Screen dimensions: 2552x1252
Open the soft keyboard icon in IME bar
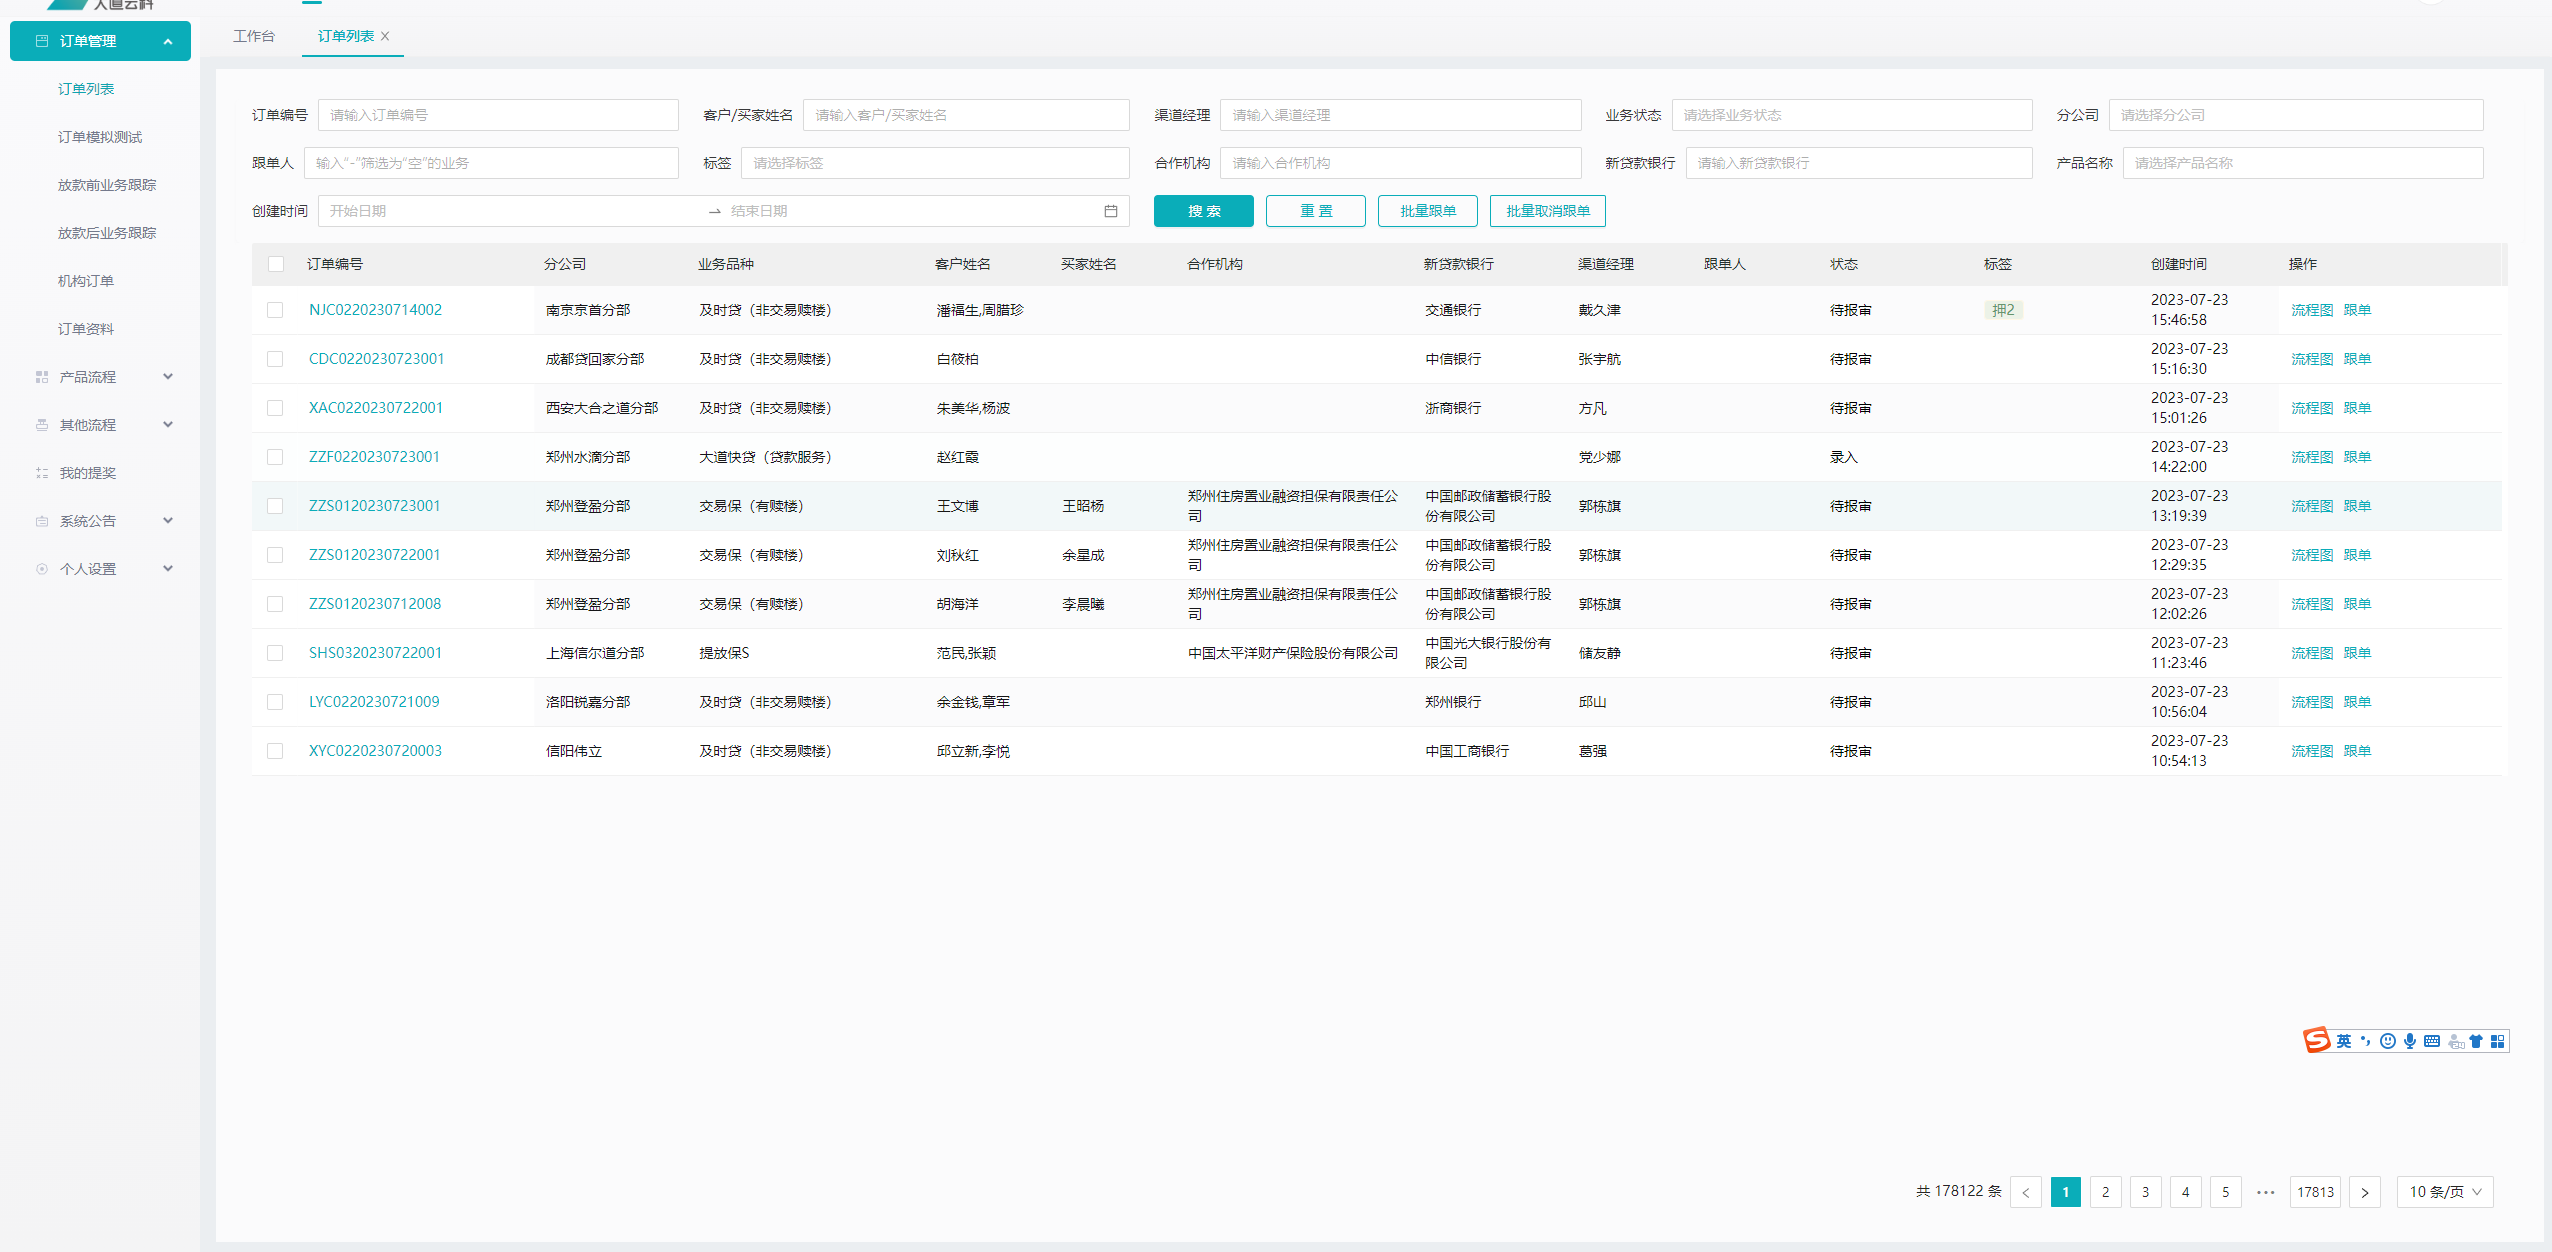point(2432,1042)
